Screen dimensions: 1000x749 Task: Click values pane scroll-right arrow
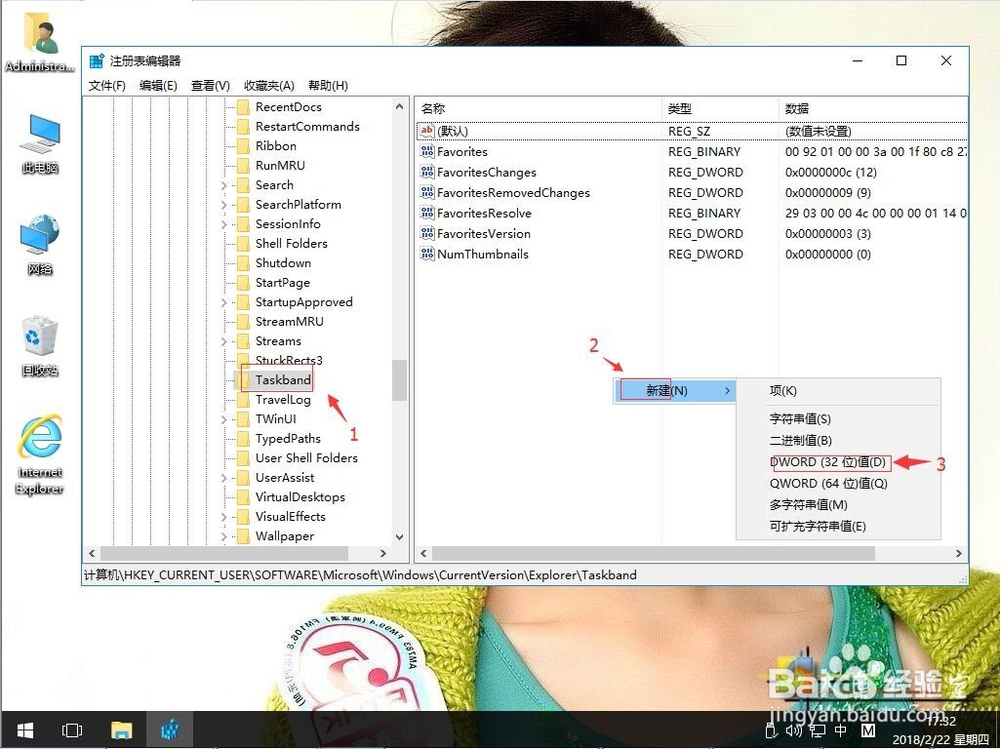click(959, 553)
